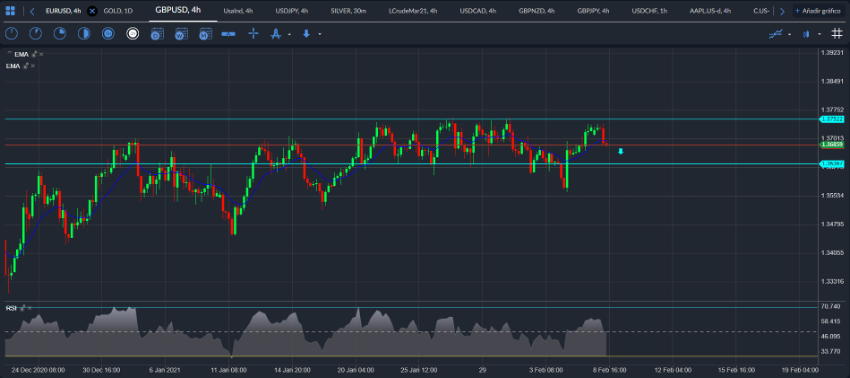Switch to the USDJPY, 4h tab

coord(292,11)
